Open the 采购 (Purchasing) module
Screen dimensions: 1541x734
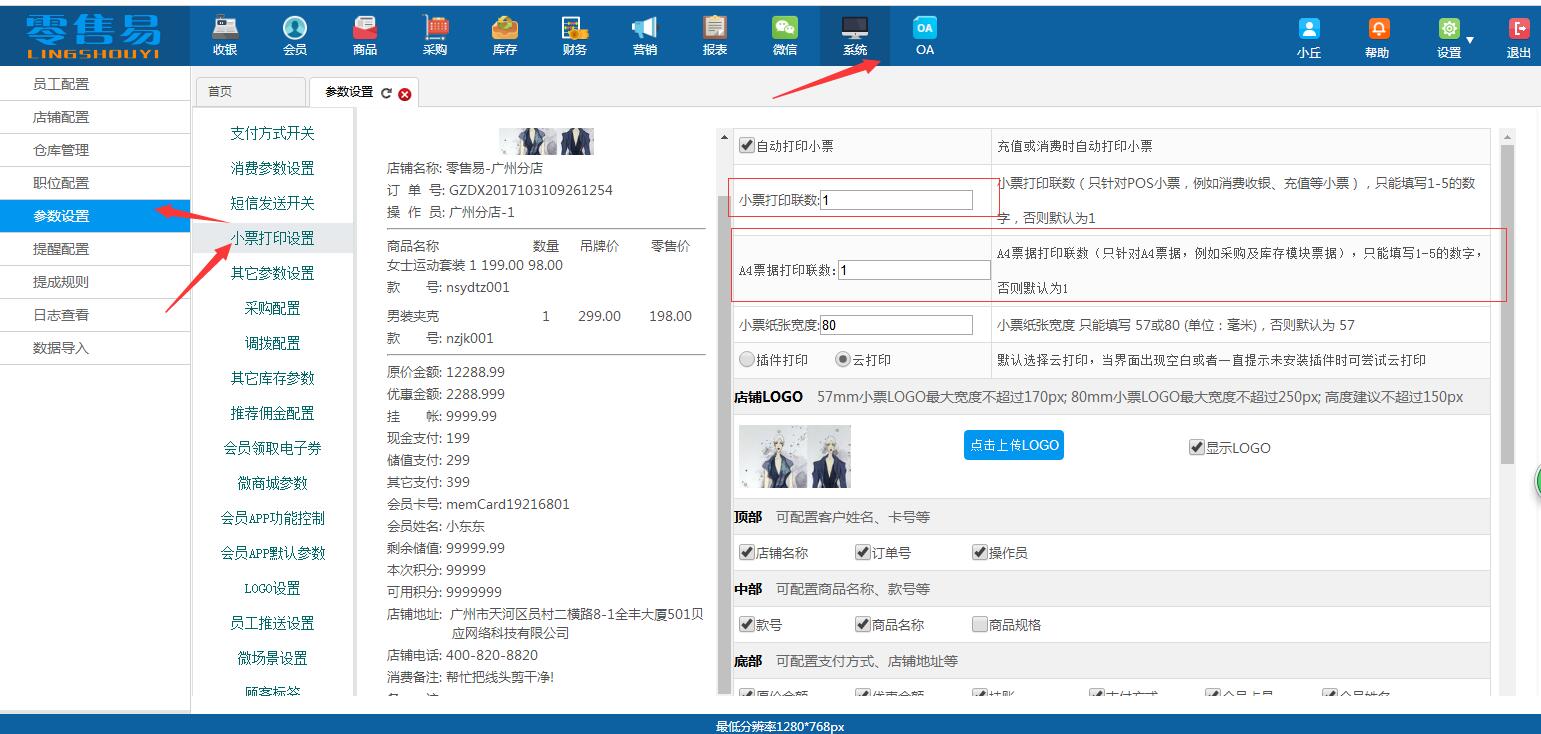(434, 33)
